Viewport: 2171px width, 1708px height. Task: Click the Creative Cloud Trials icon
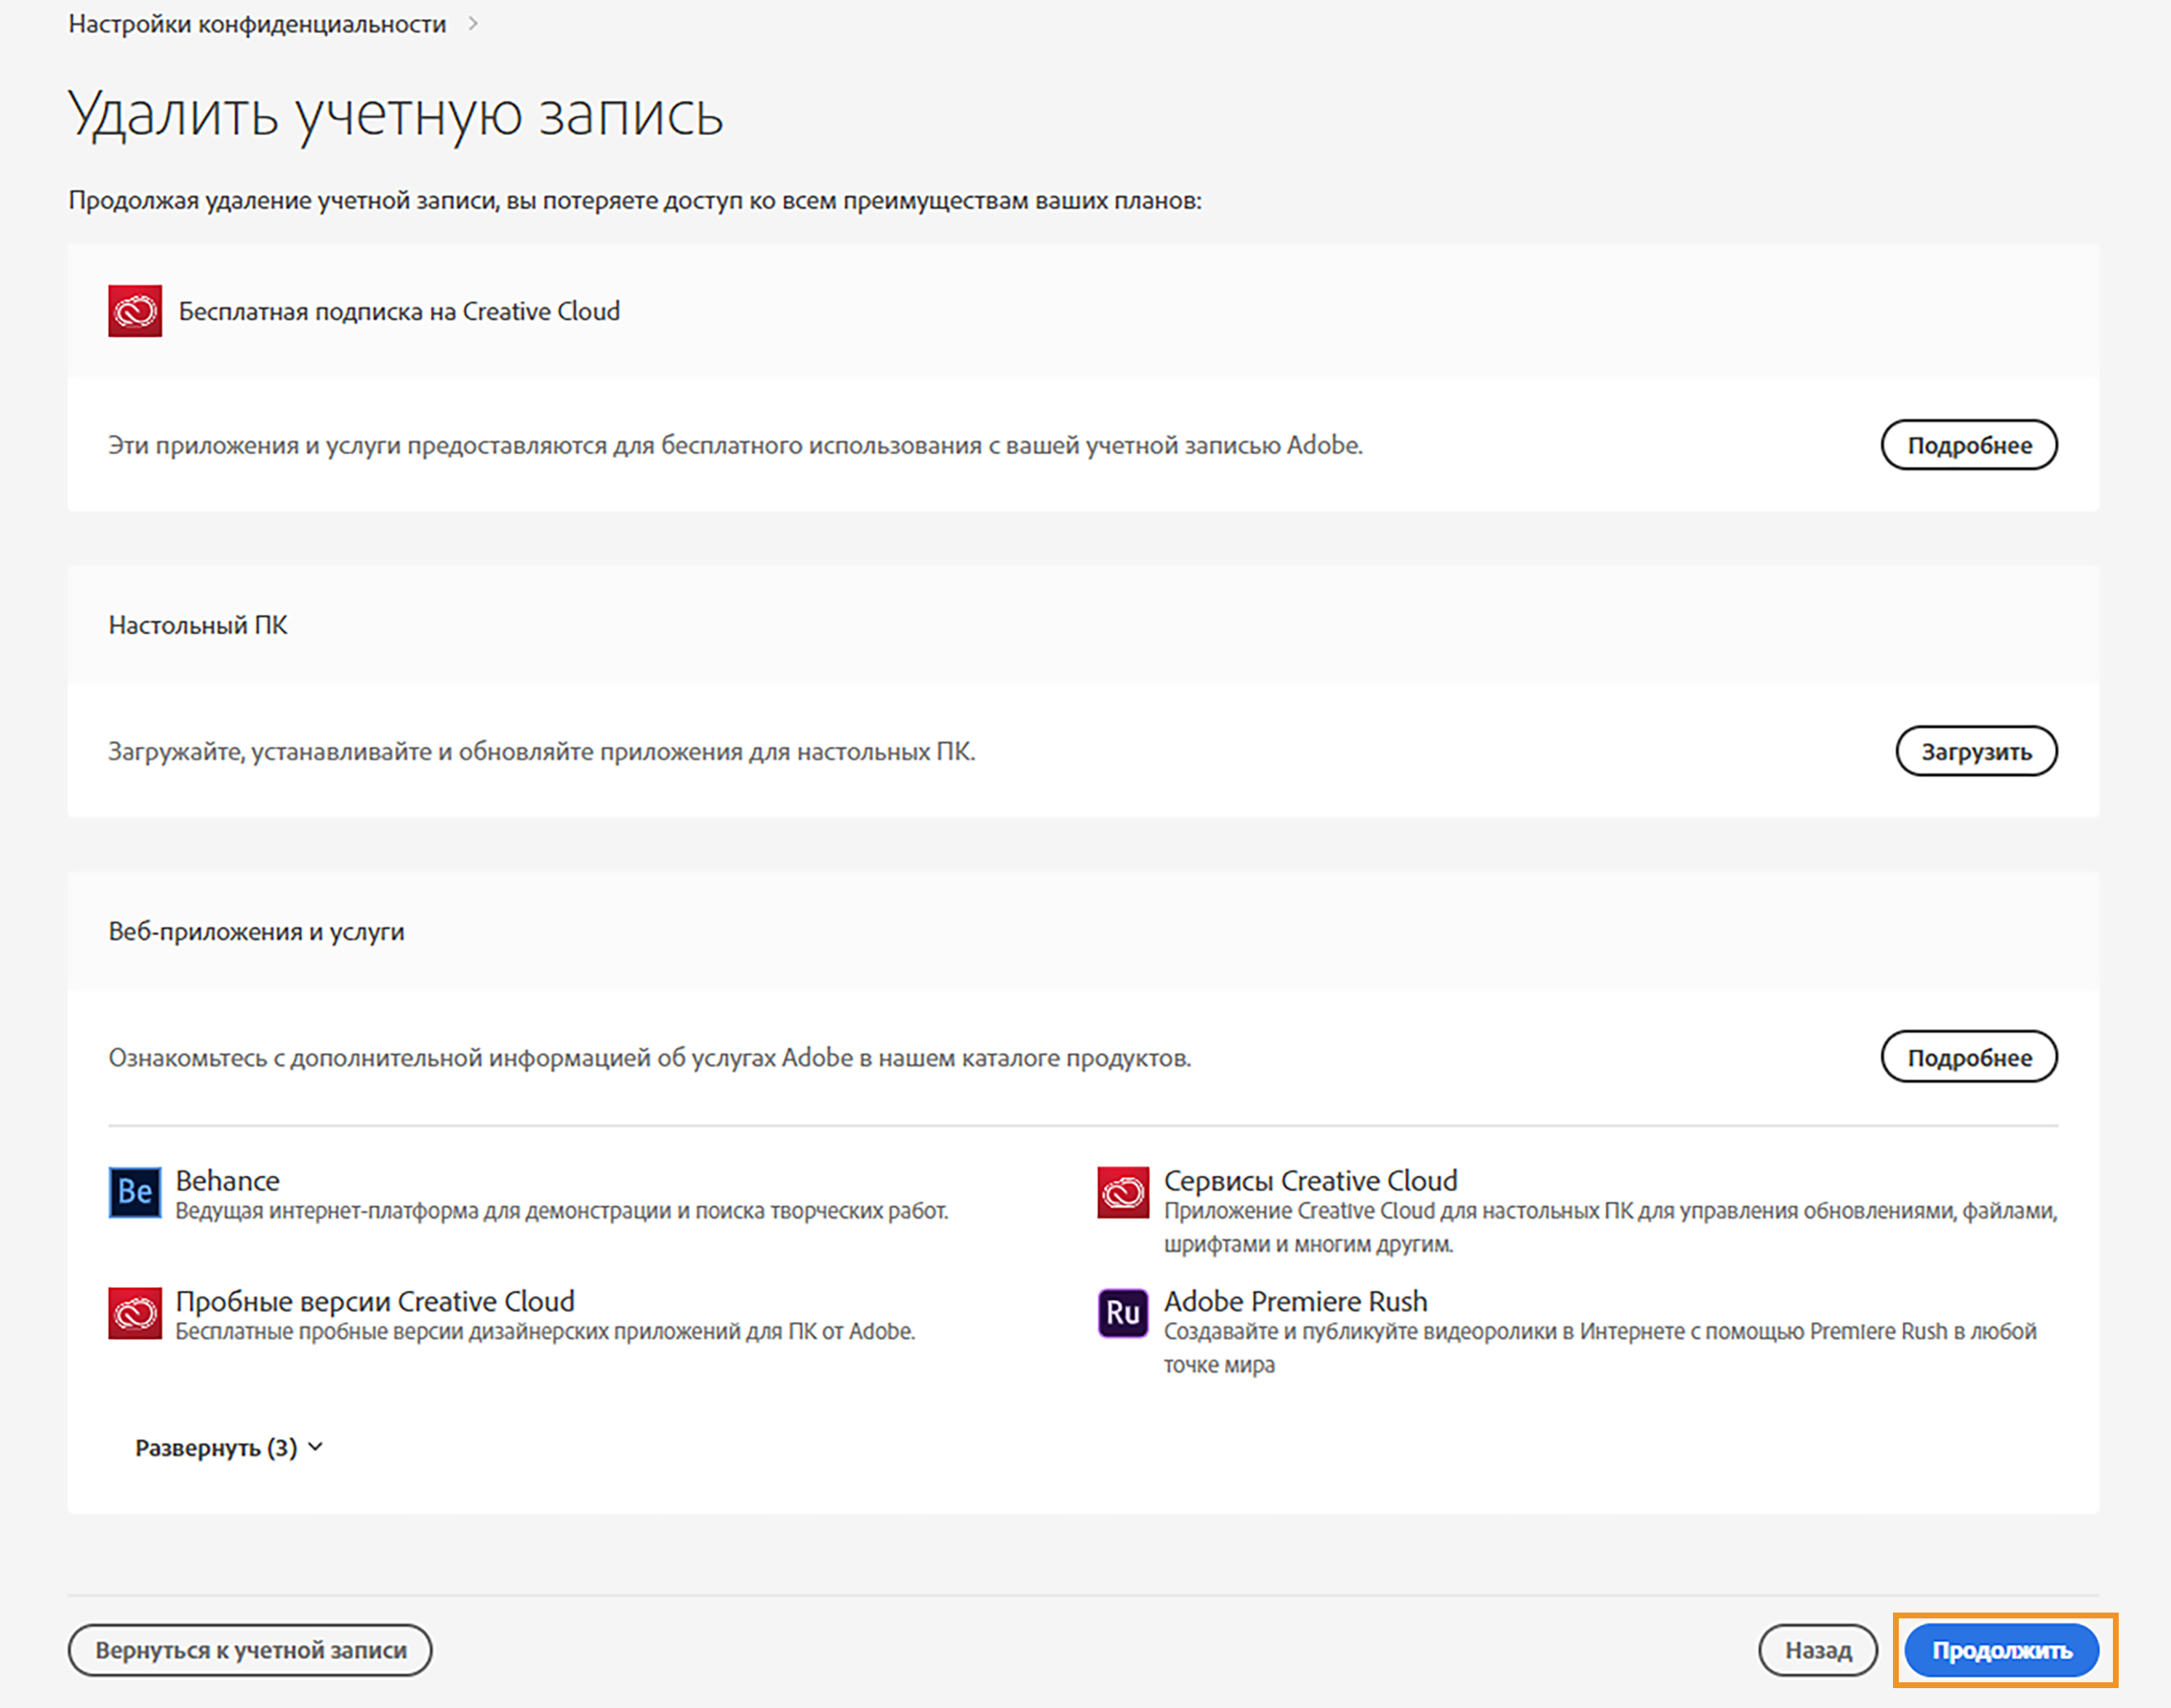(x=135, y=1313)
